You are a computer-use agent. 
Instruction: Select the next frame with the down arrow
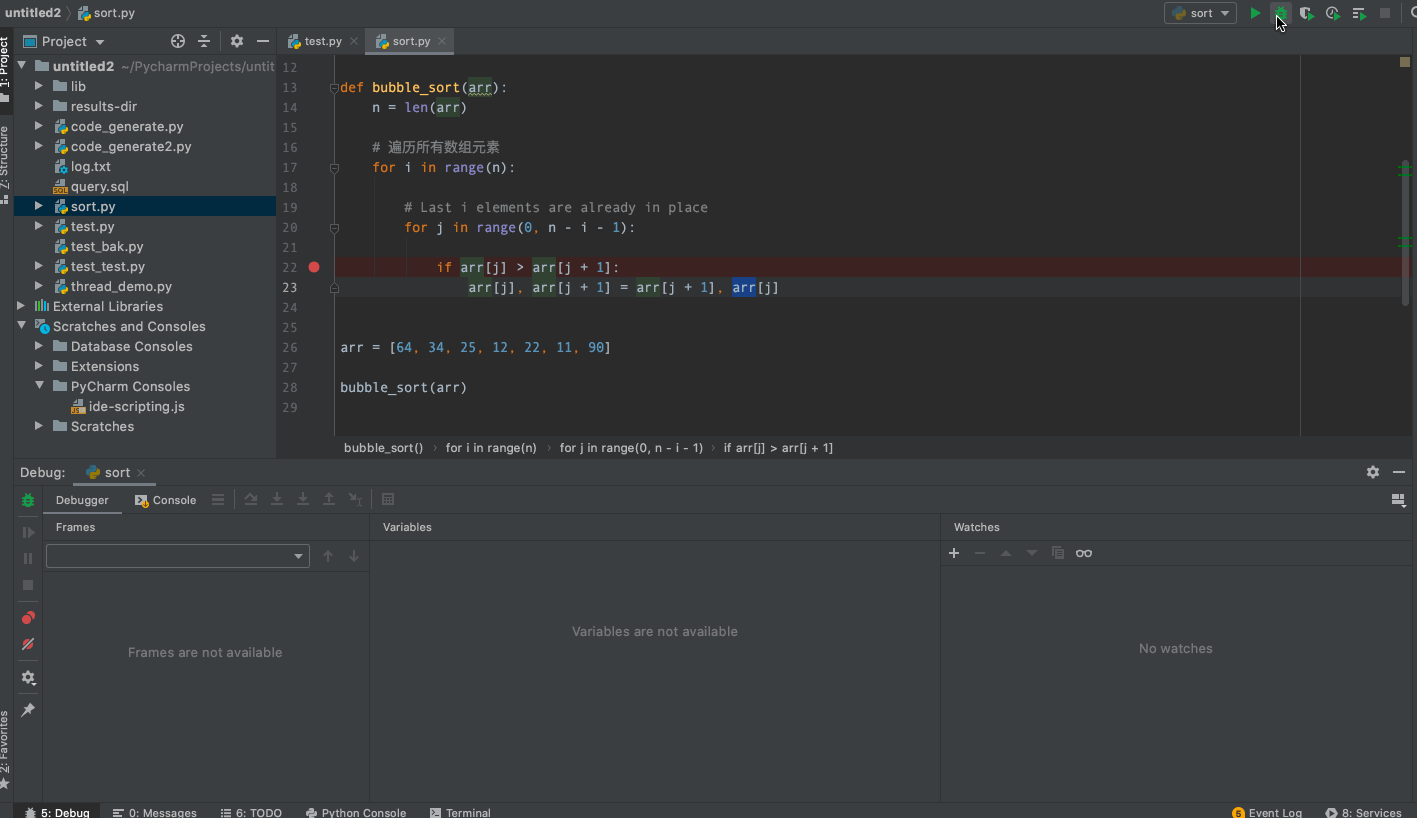tap(354, 556)
